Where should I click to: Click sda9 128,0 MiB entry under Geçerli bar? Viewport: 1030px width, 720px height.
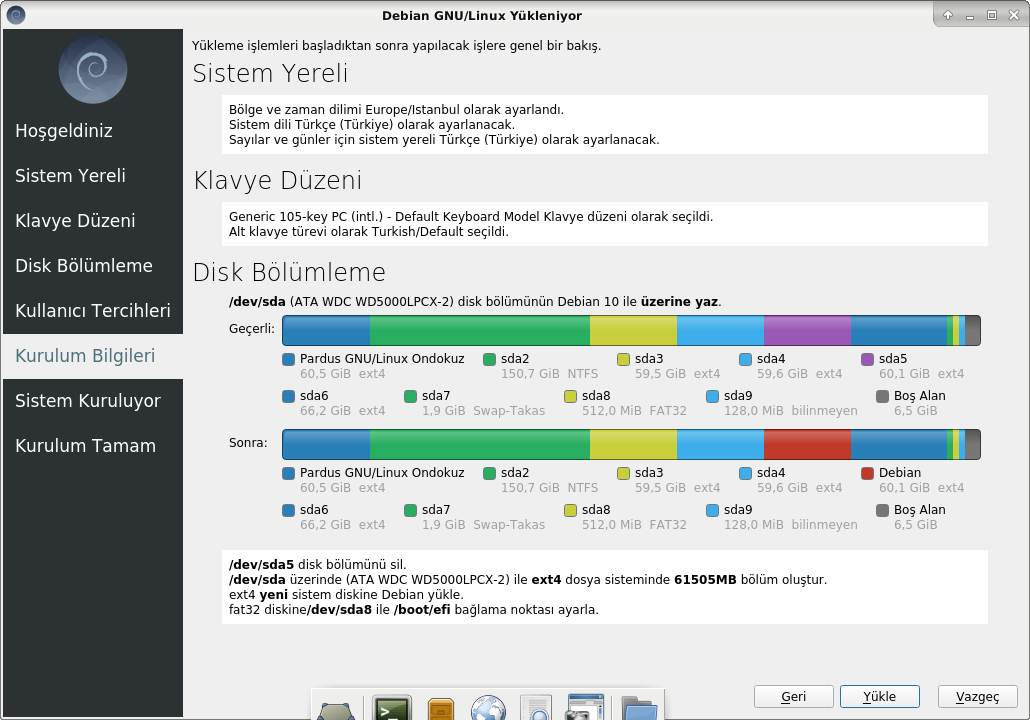782,403
